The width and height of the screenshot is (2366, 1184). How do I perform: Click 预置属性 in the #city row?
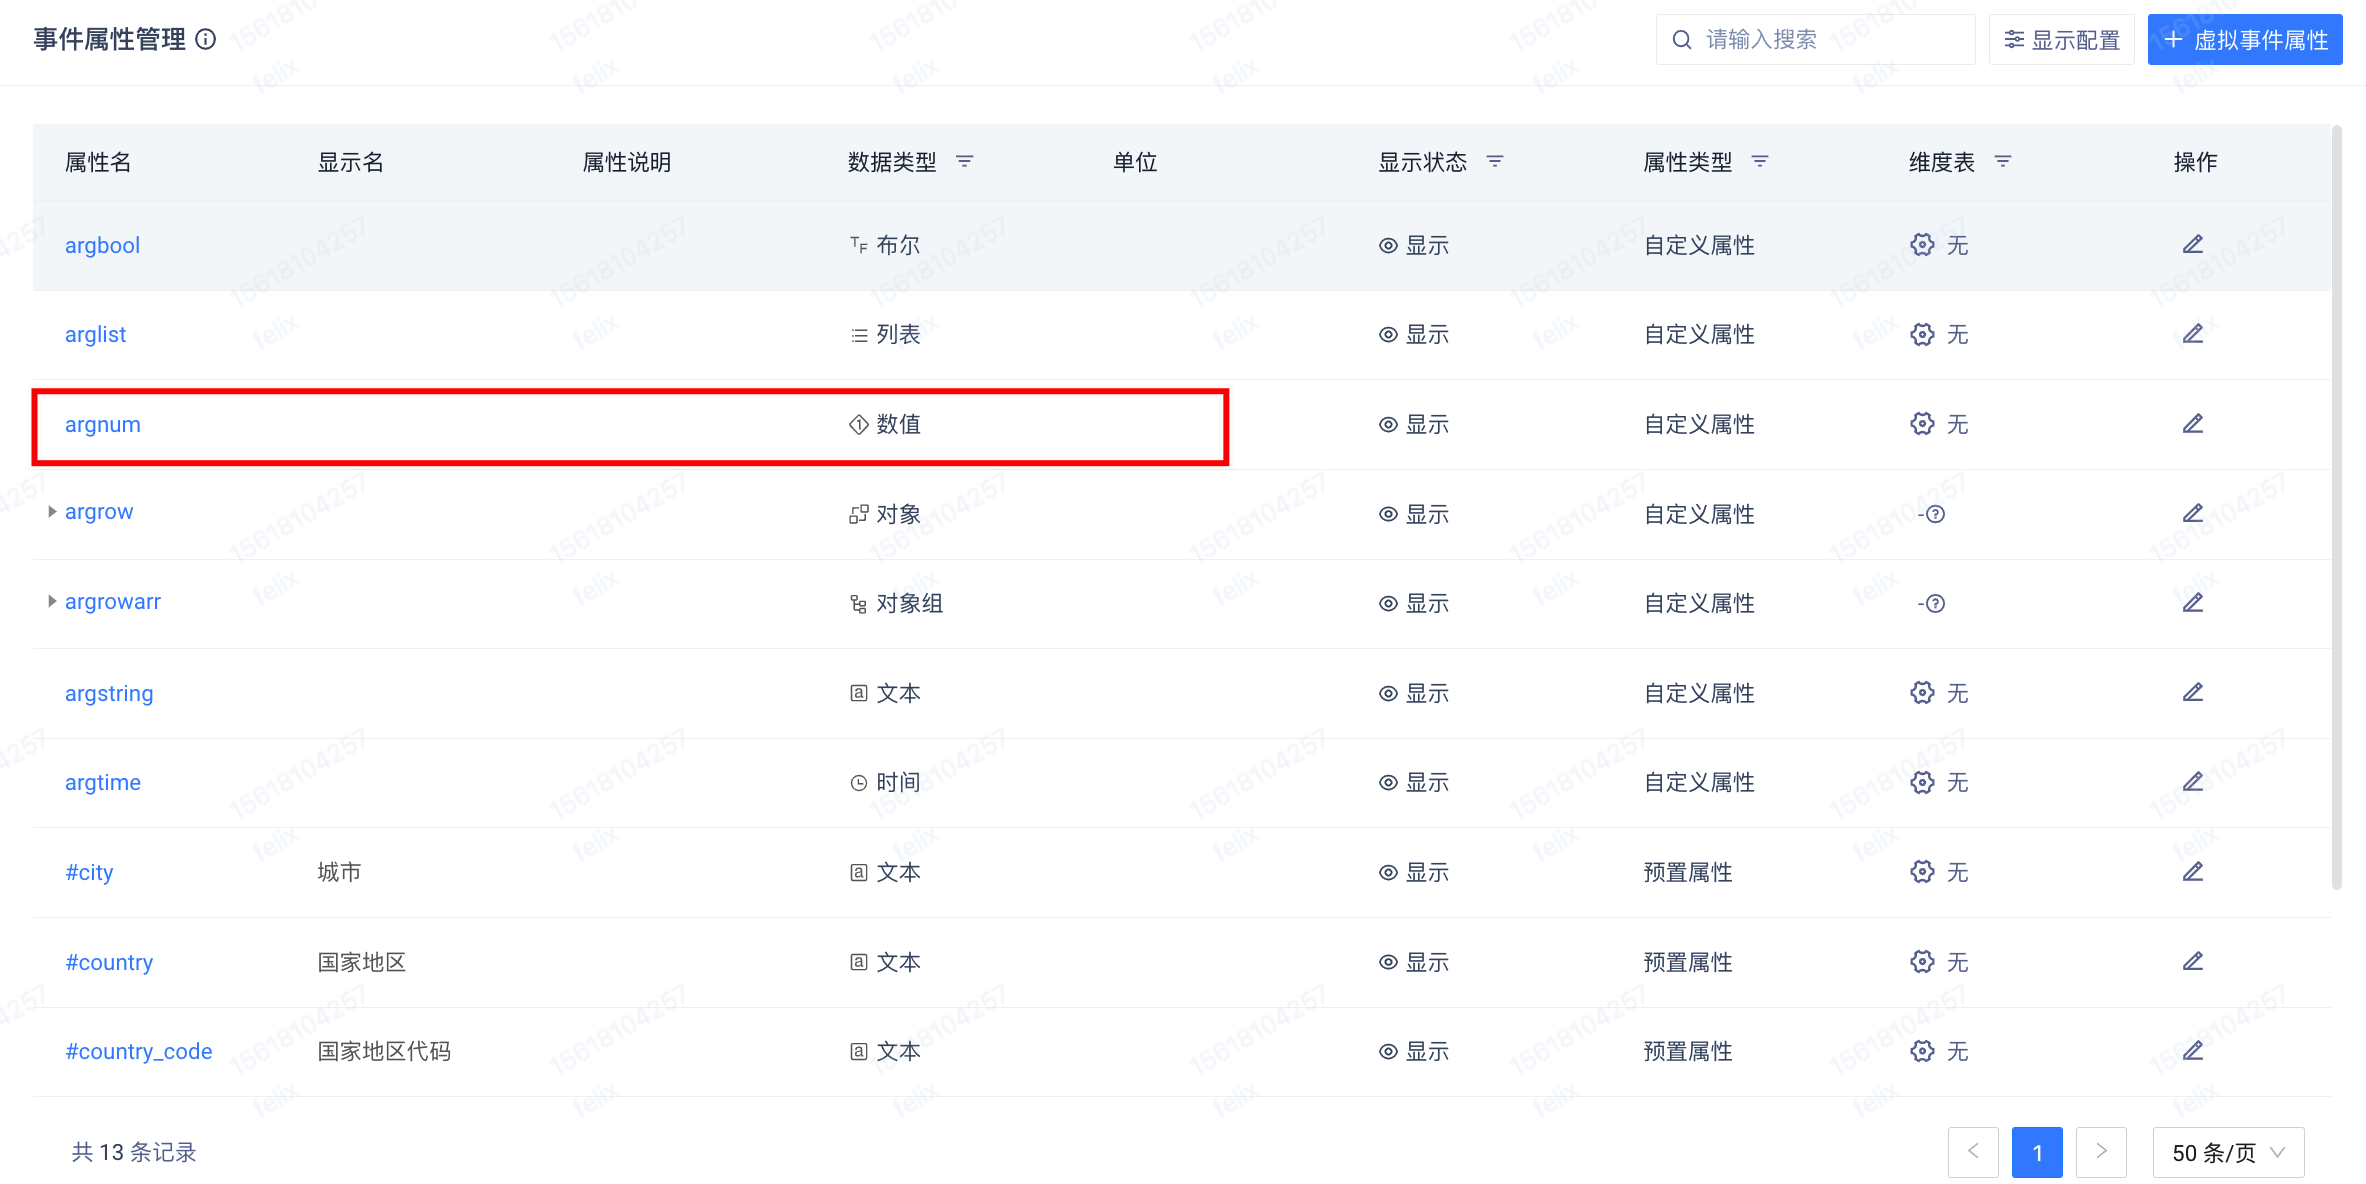[1688, 872]
